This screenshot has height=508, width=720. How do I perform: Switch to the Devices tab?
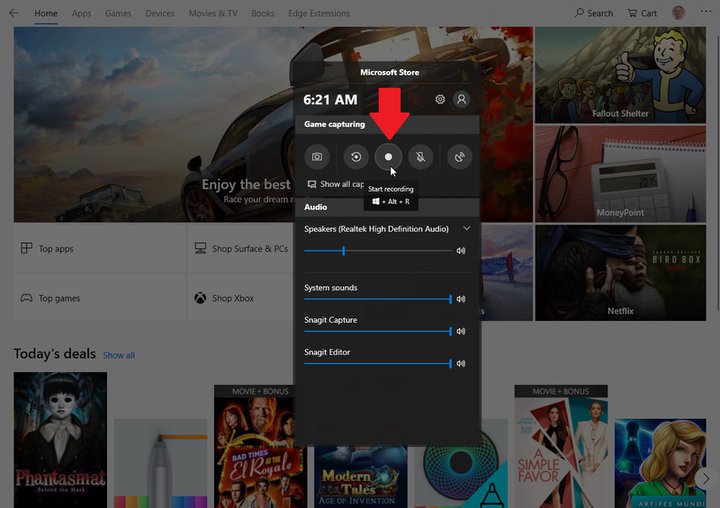click(160, 13)
